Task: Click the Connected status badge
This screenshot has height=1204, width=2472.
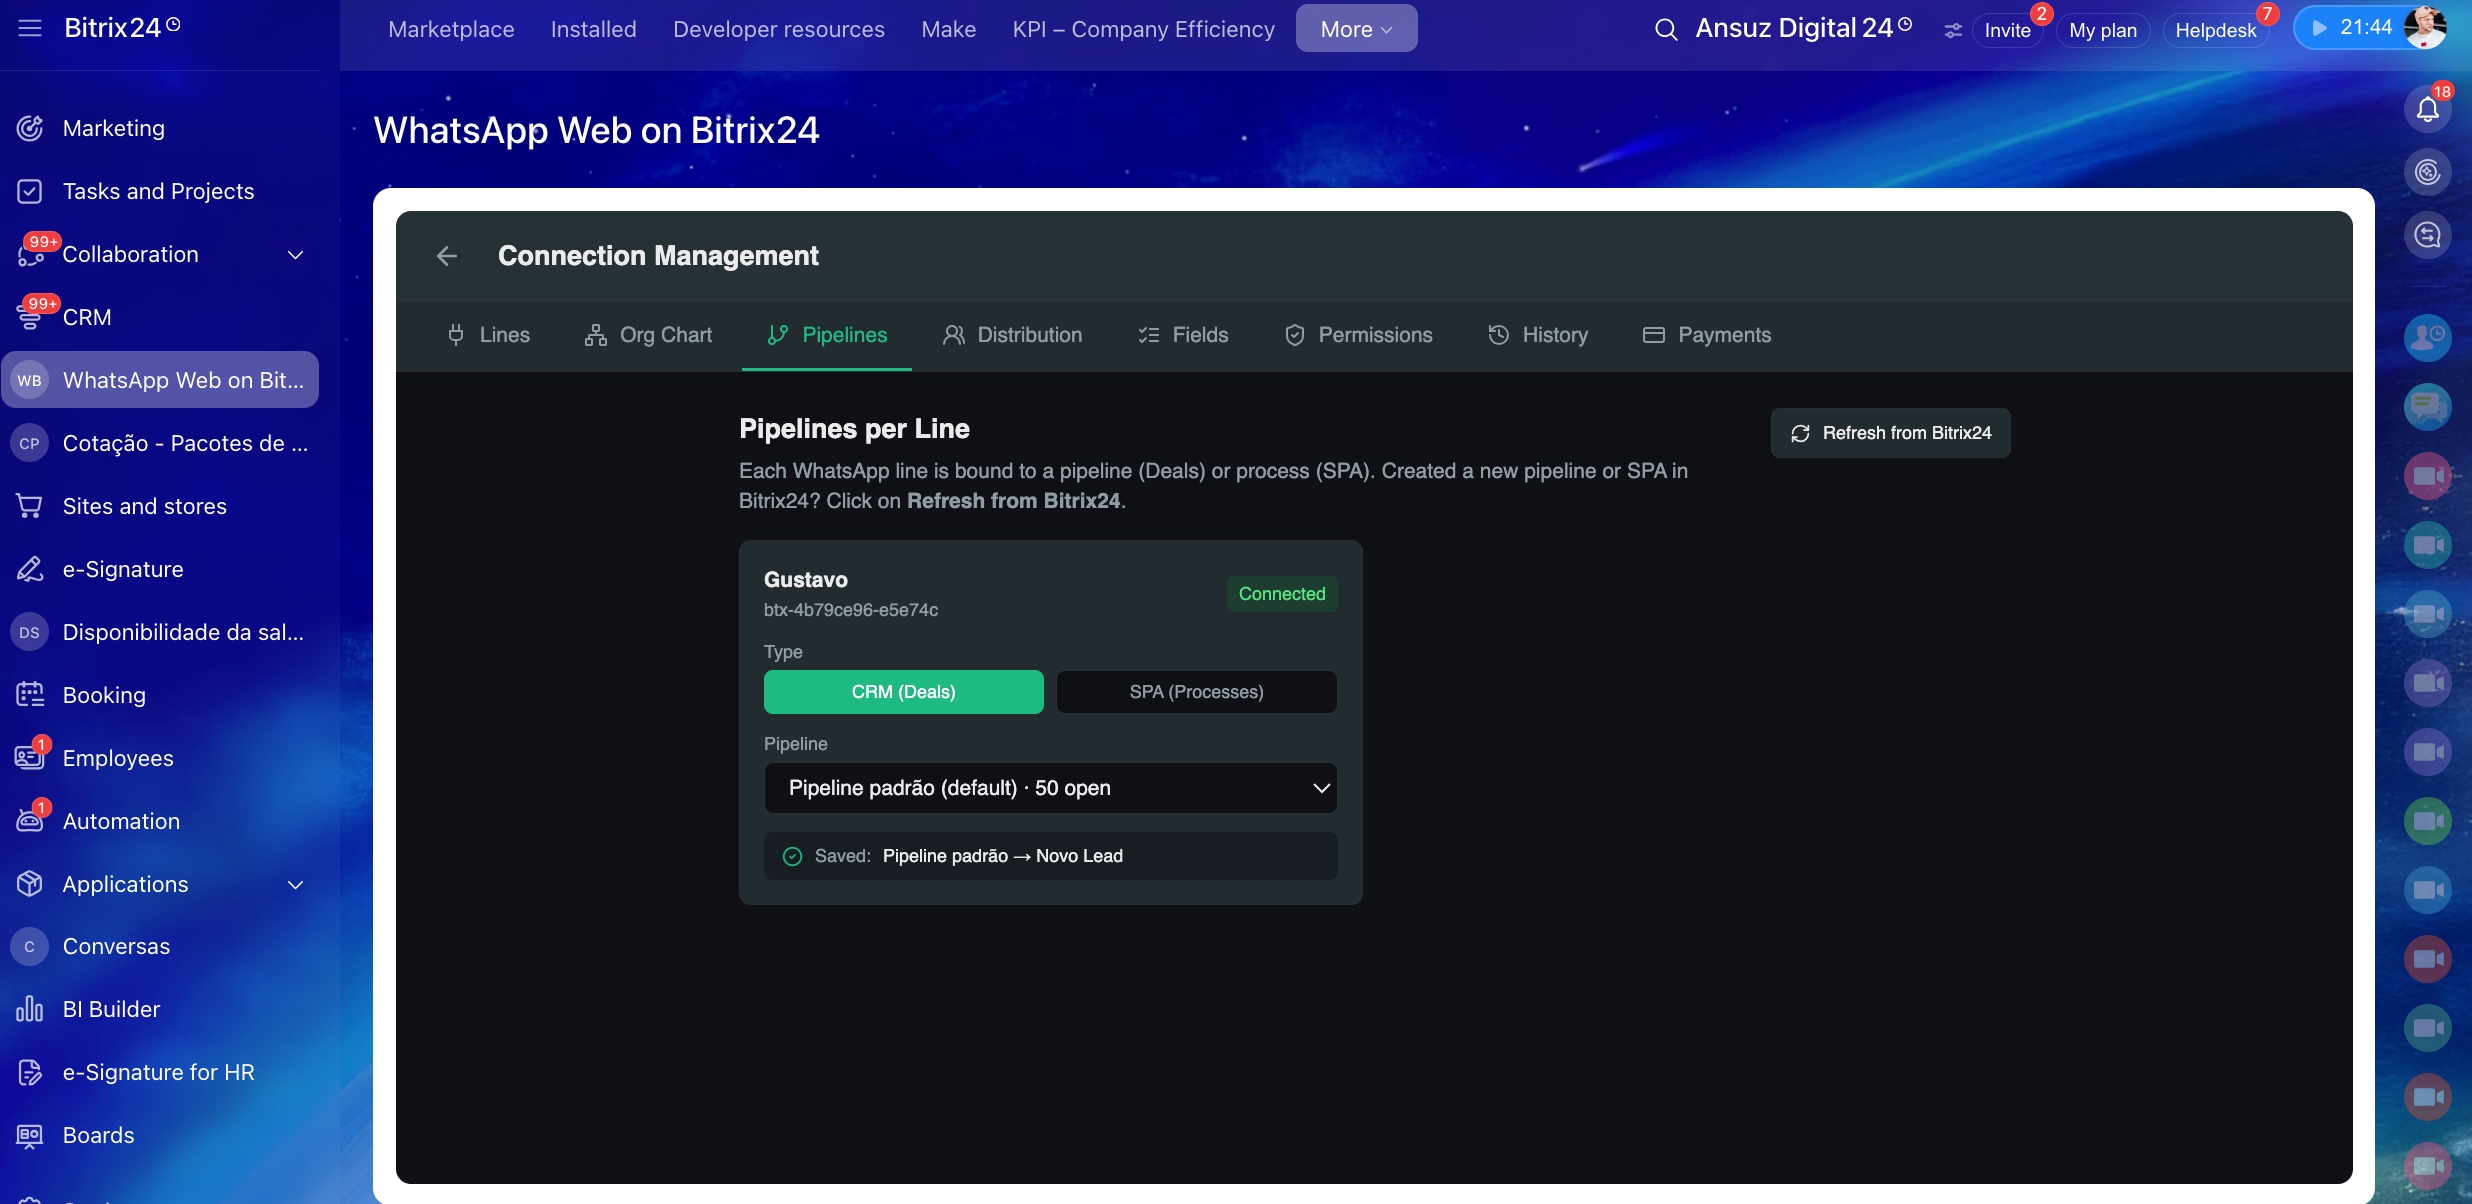Action: [x=1282, y=594]
